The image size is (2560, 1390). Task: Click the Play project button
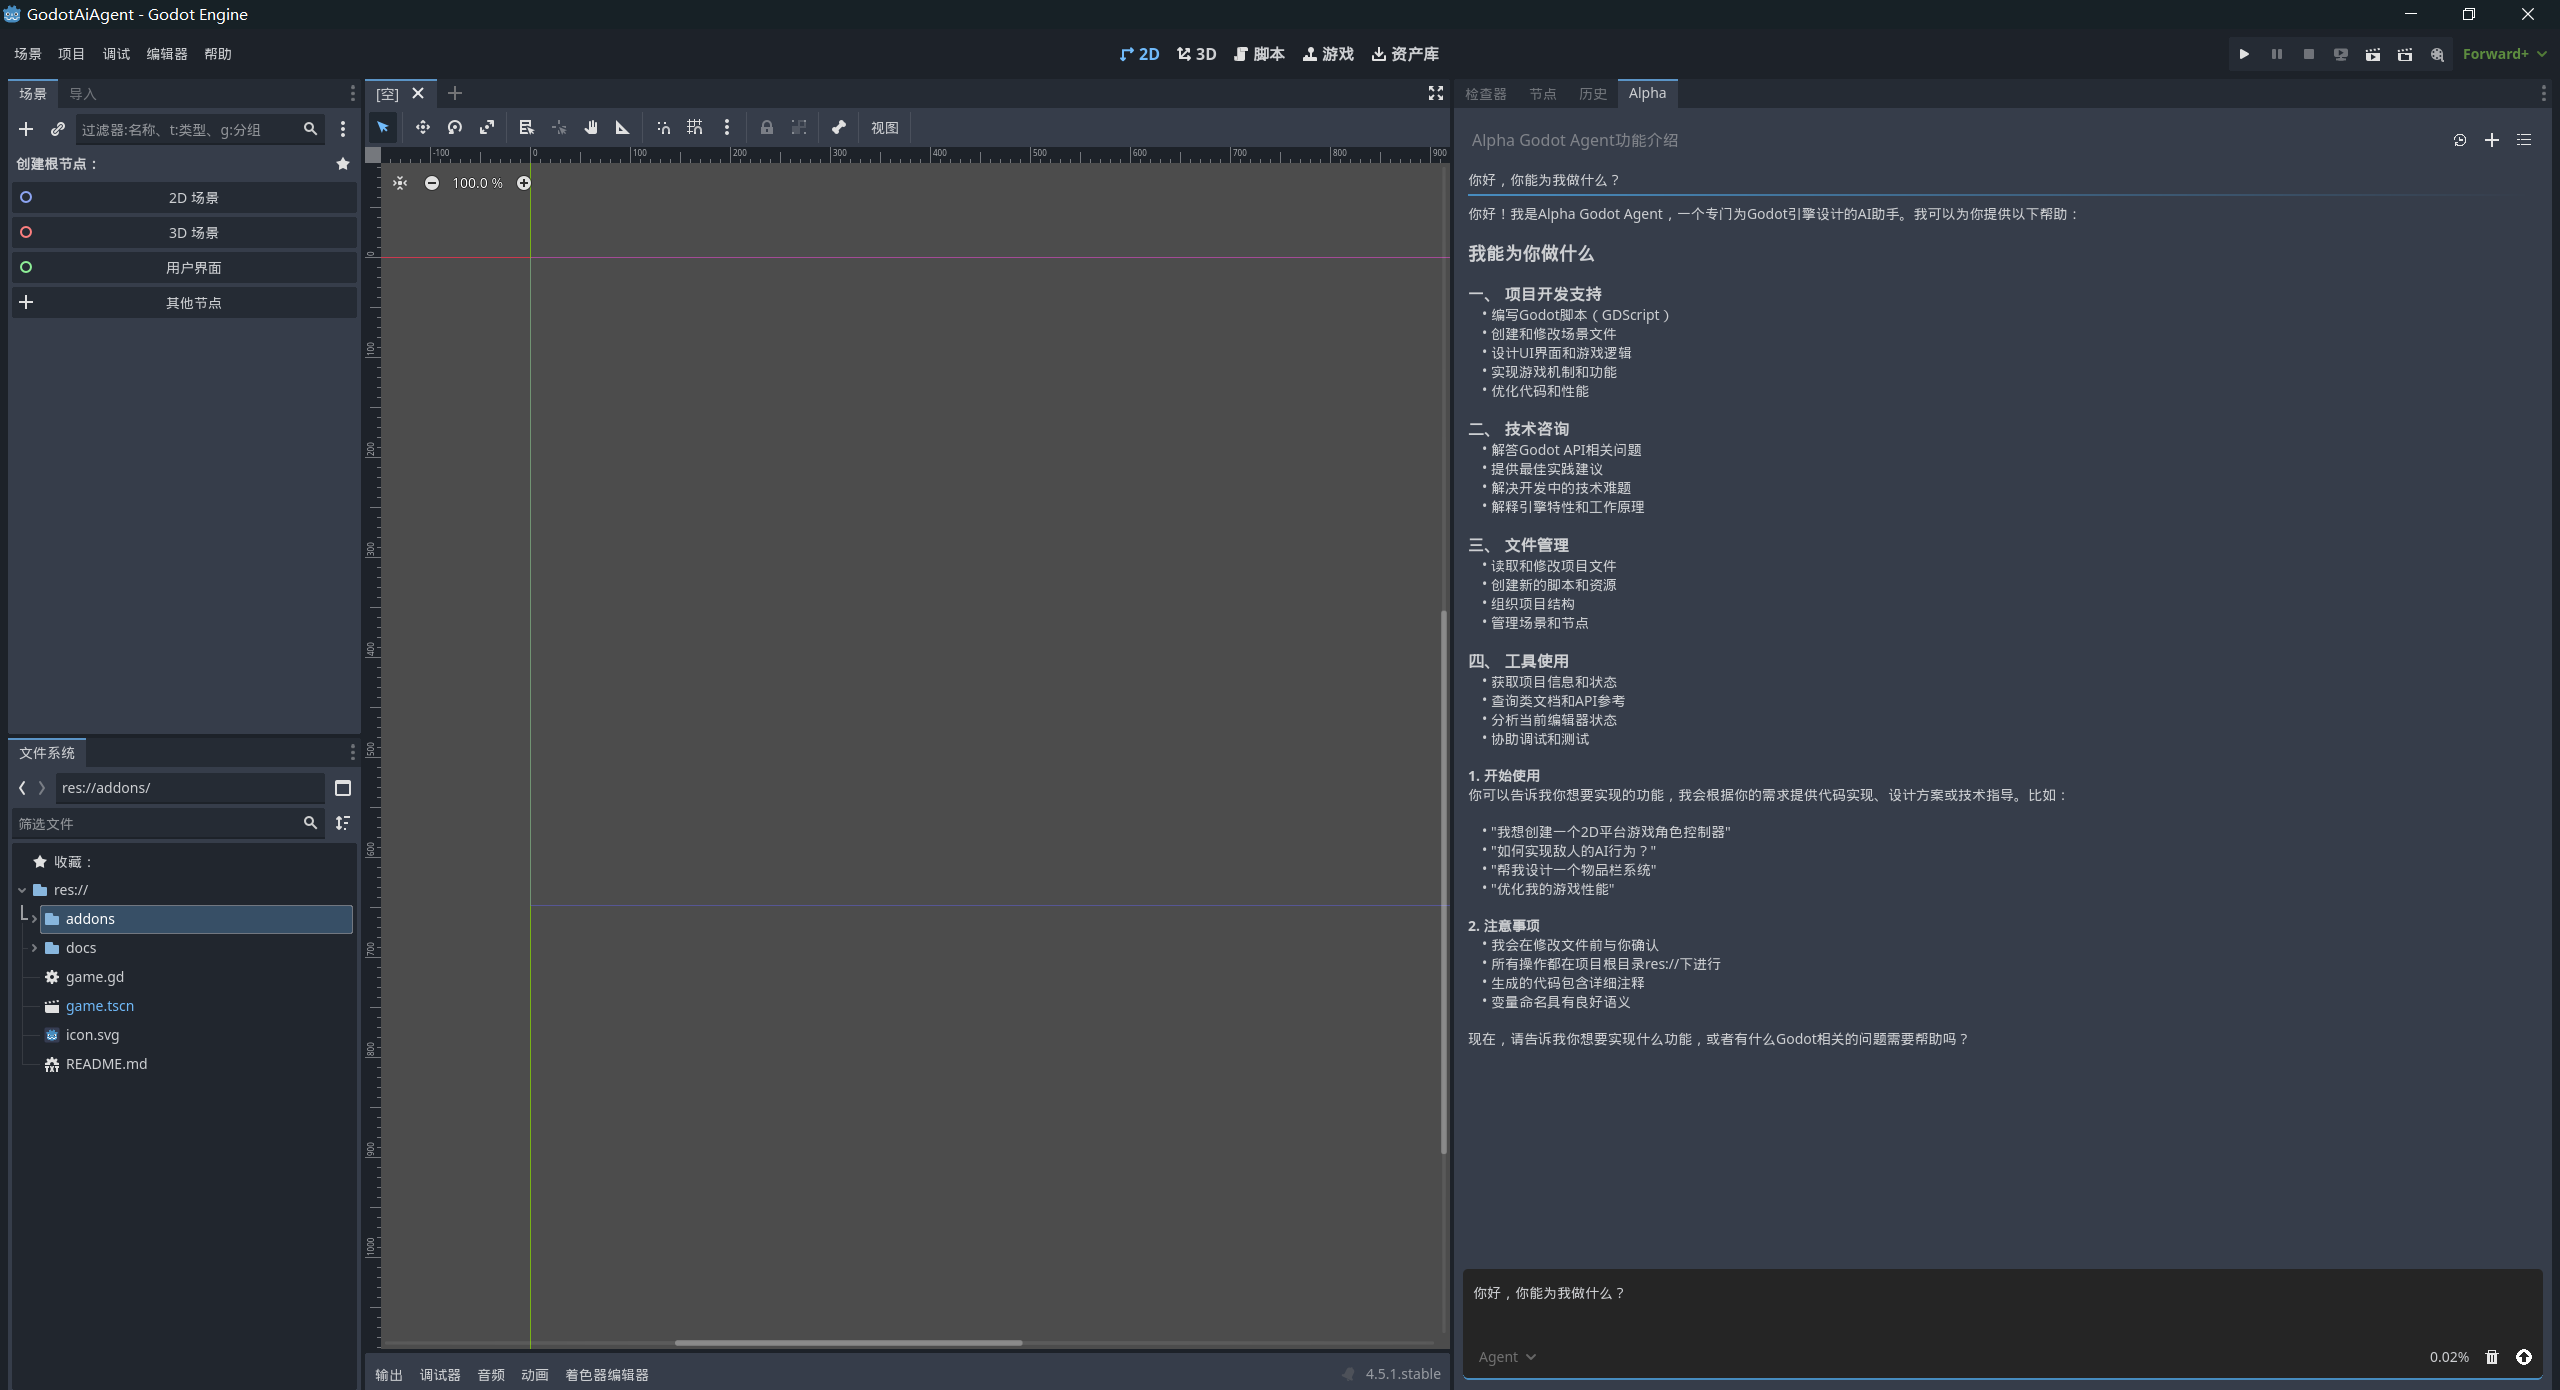[2244, 54]
